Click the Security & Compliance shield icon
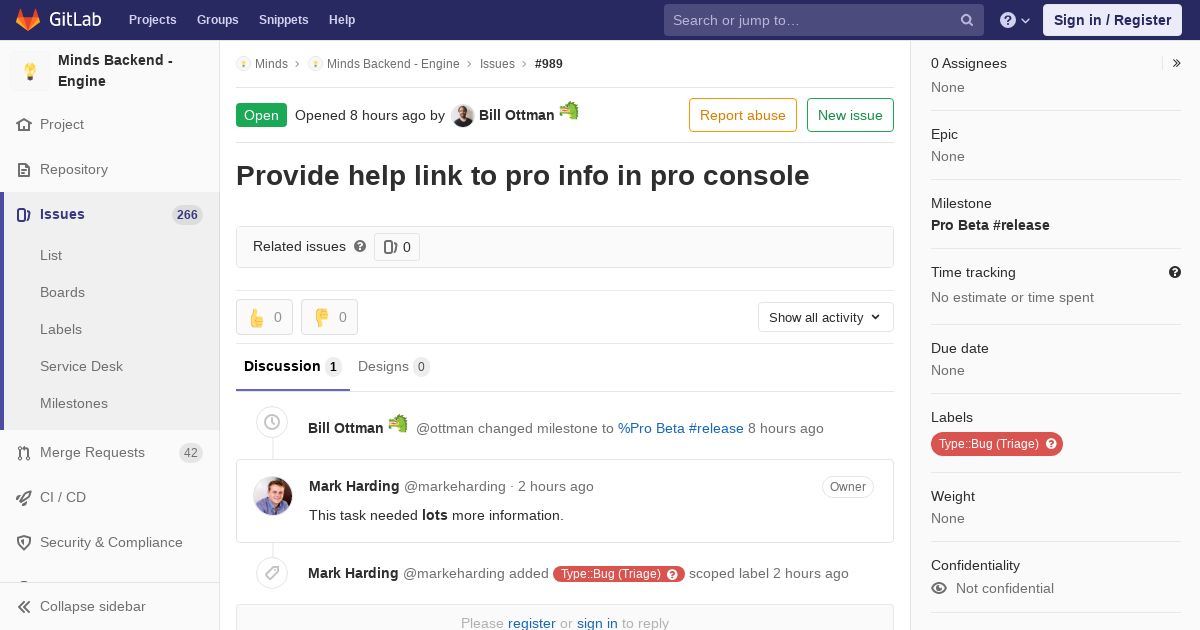Image resolution: width=1200 pixels, height=630 pixels. [24, 543]
